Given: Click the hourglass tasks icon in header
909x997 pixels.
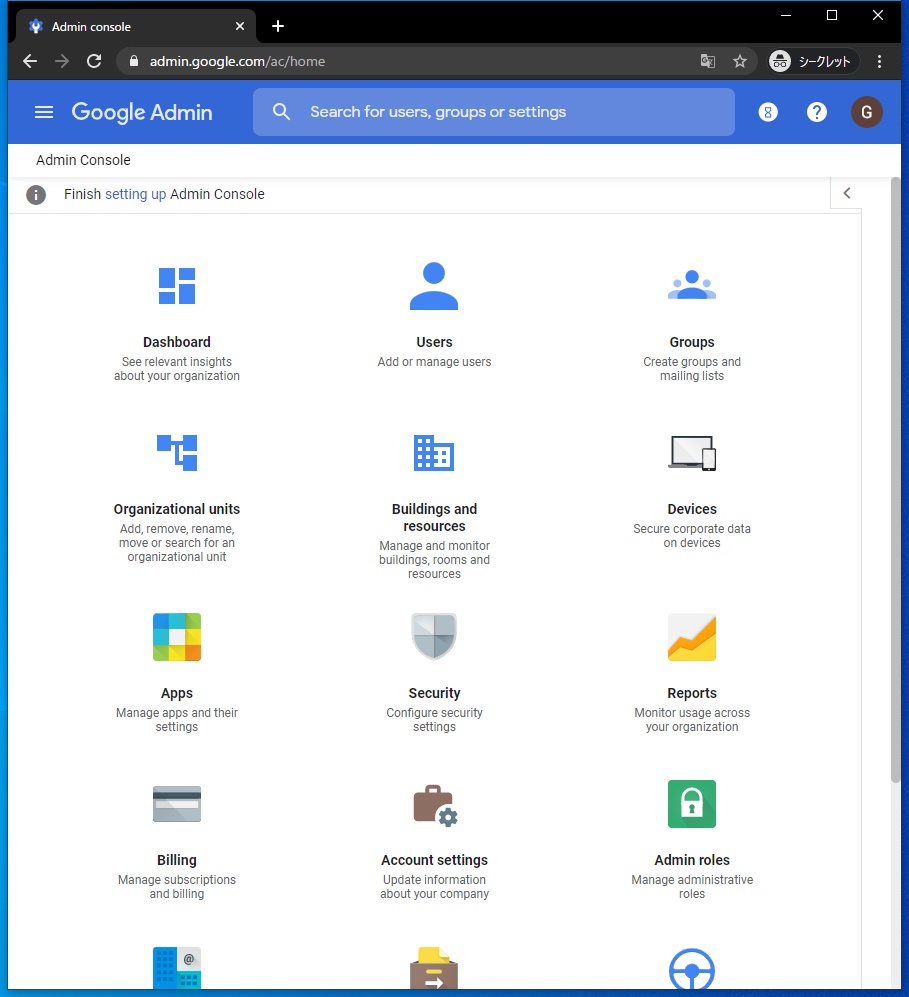Looking at the screenshot, I should (x=768, y=113).
